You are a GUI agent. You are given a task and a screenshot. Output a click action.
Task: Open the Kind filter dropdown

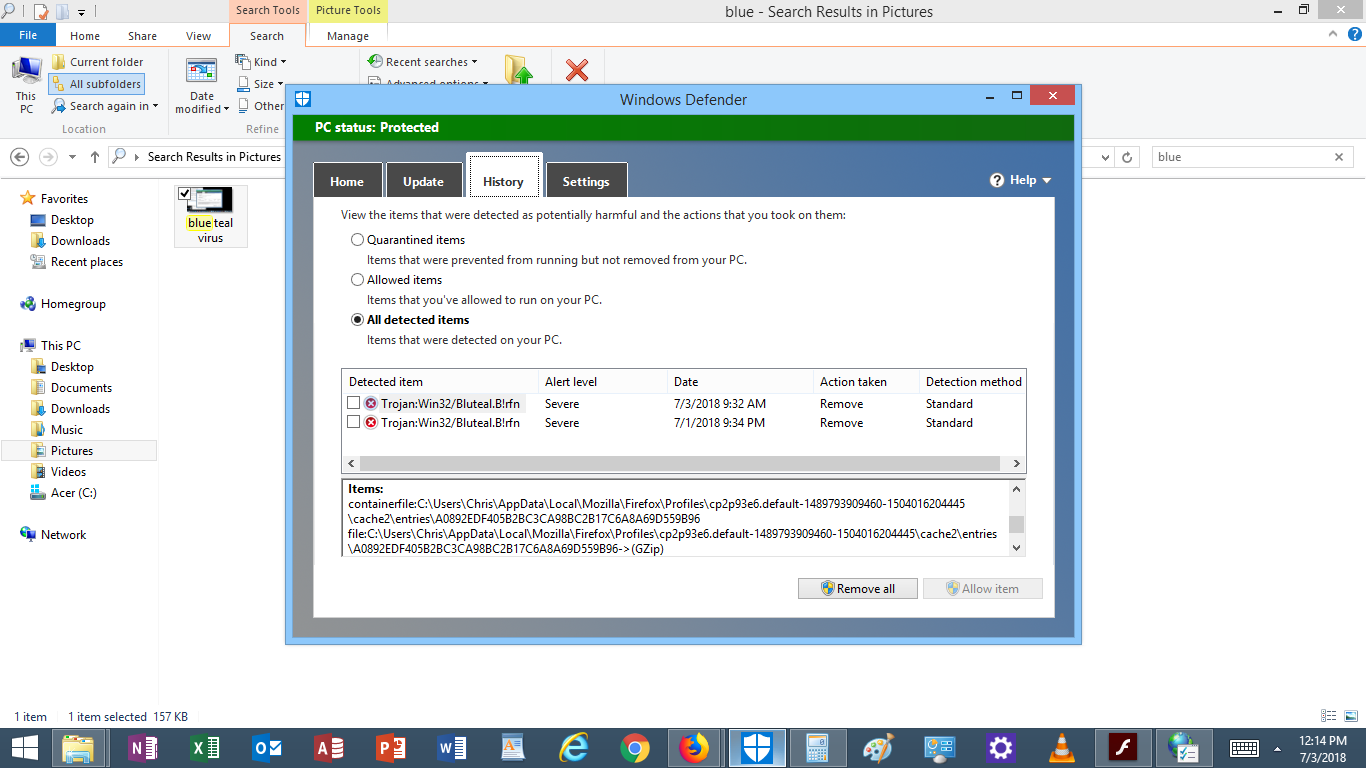pyautogui.click(x=262, y=62)
